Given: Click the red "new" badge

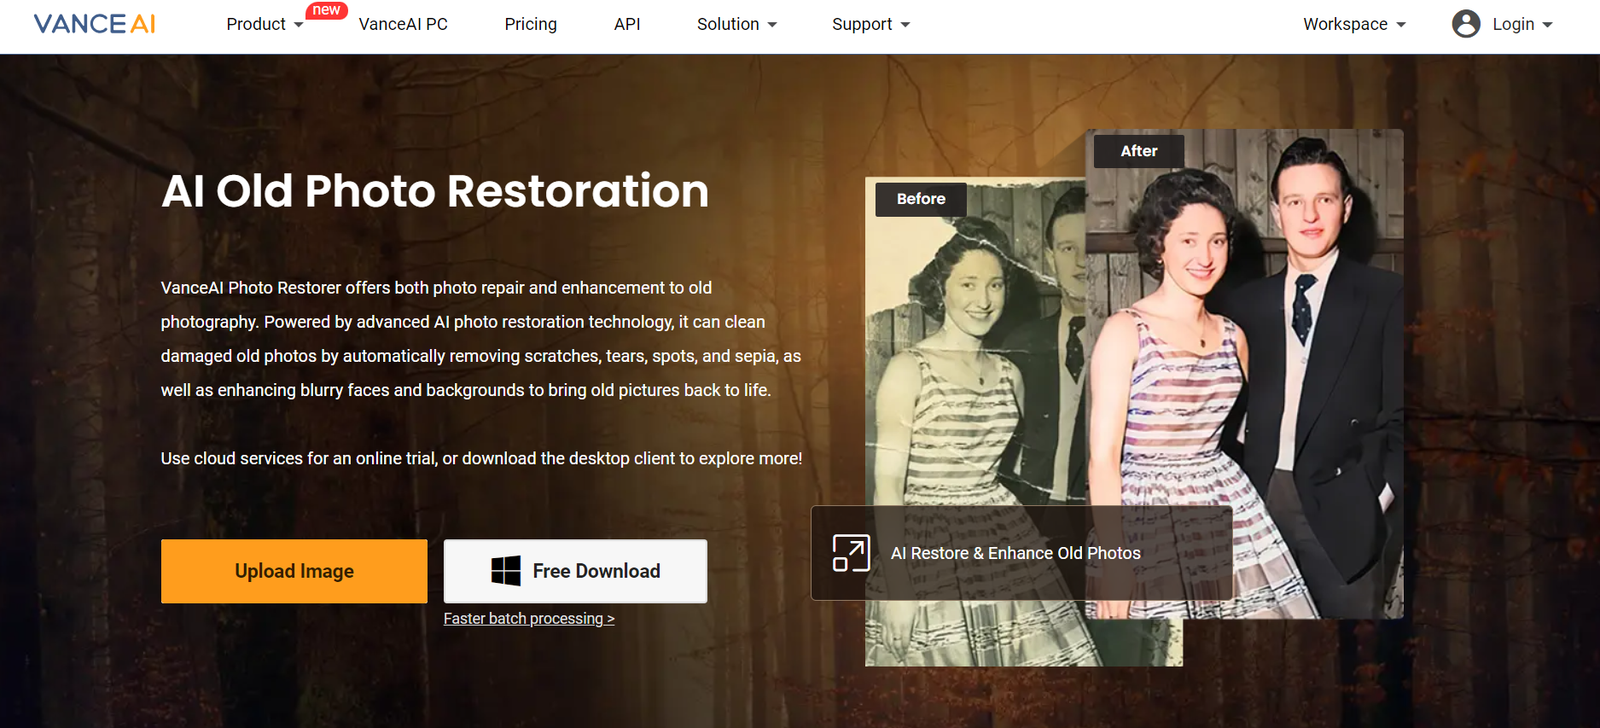Looking at the screenshot, I should point(326,10).
